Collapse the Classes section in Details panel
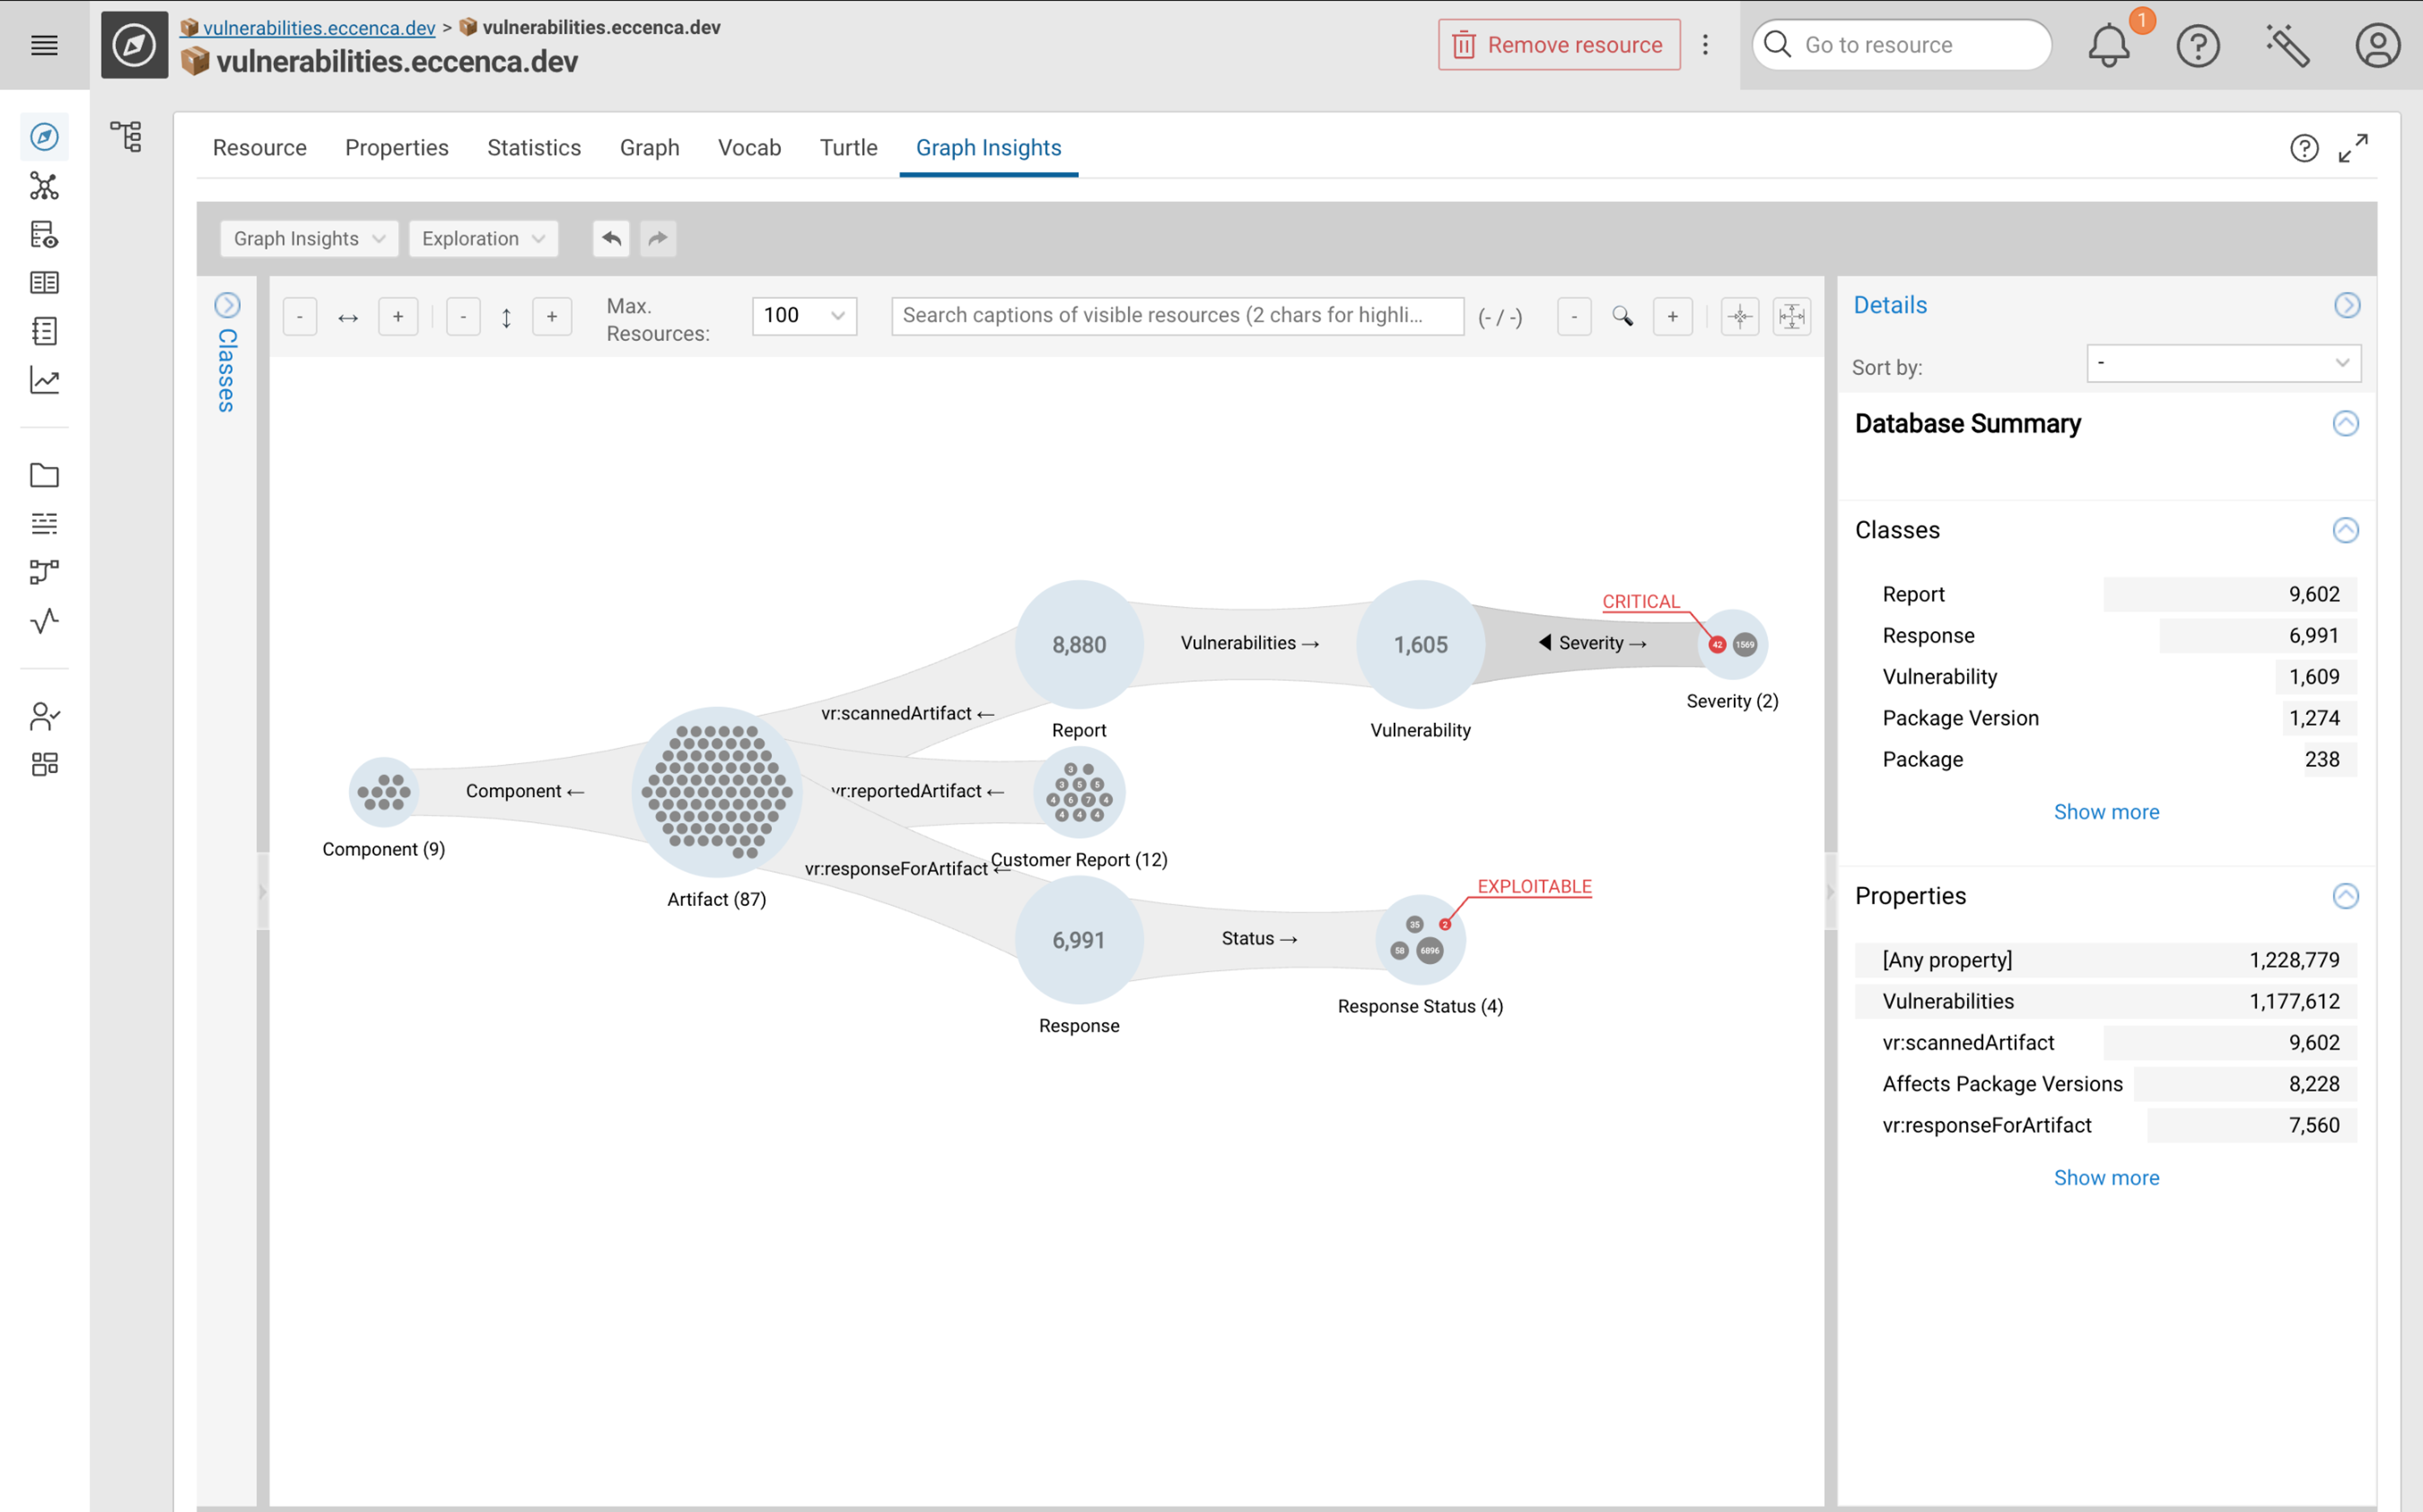This screenshot has height=1512, width=2423. (2345, 530)
